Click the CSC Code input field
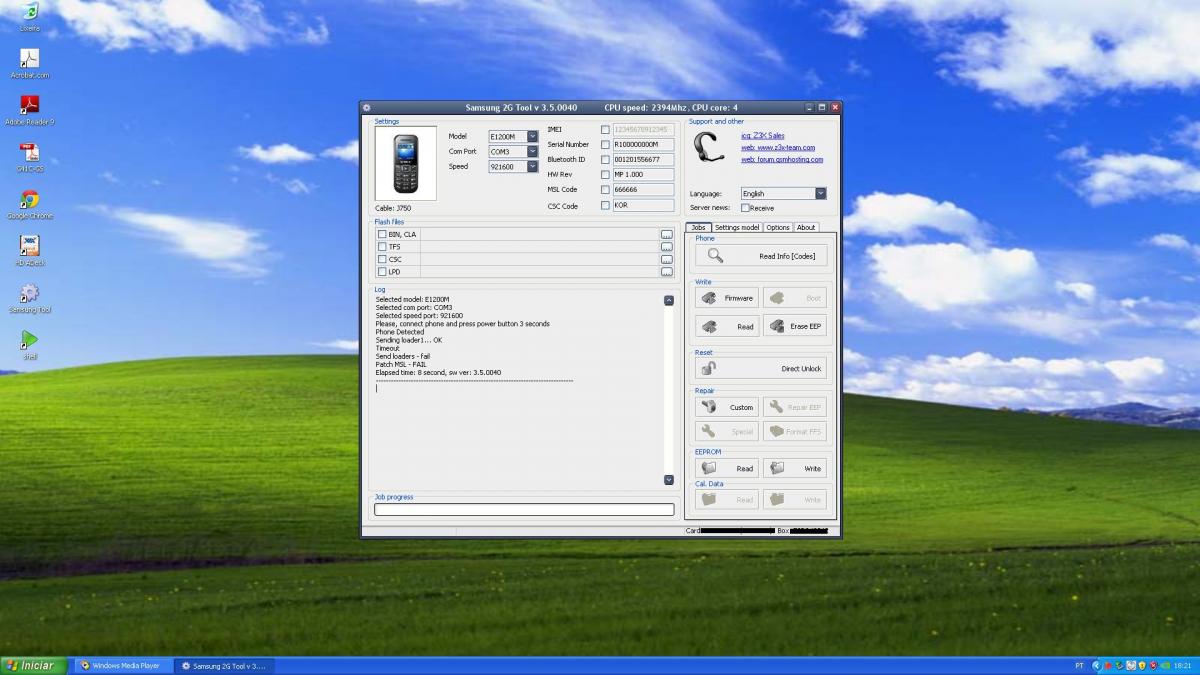Viewport: 1200px width, 675px height. pyautogui.click(x=643, y=205)
